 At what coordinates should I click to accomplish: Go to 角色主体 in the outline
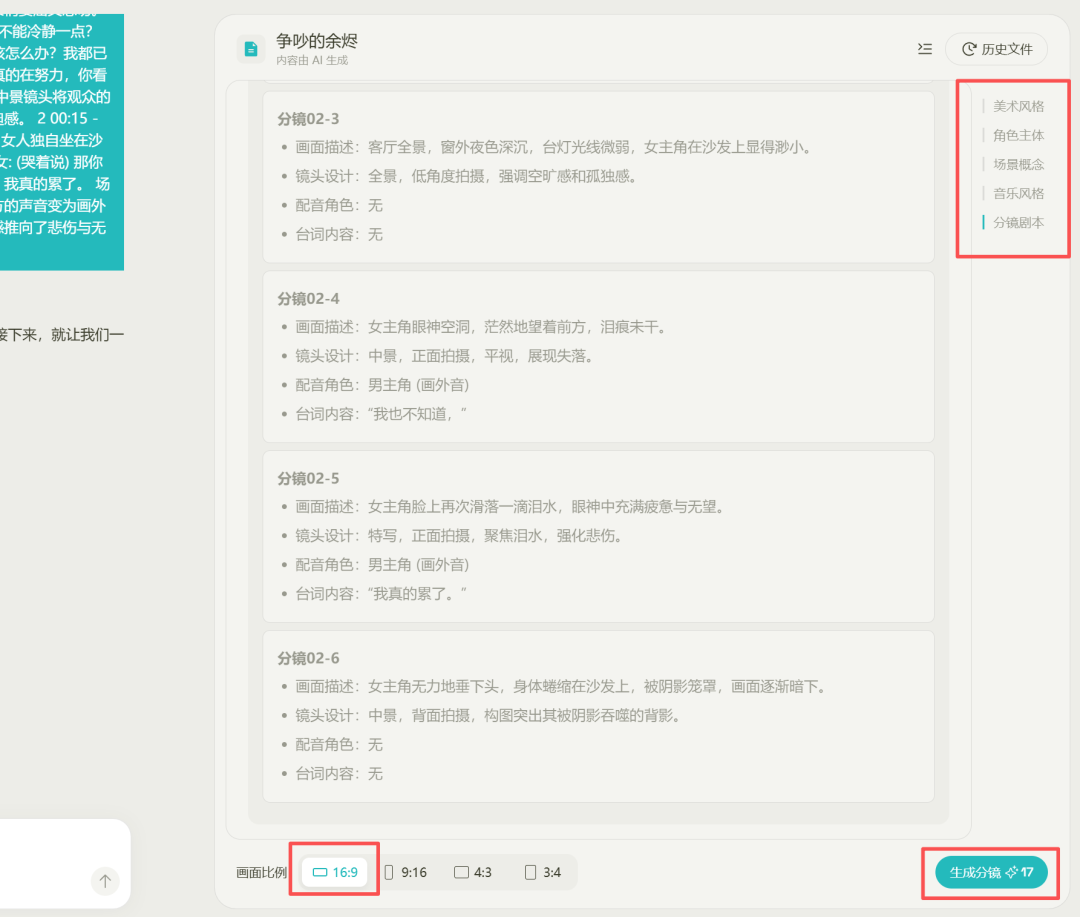click(1018, 135)
